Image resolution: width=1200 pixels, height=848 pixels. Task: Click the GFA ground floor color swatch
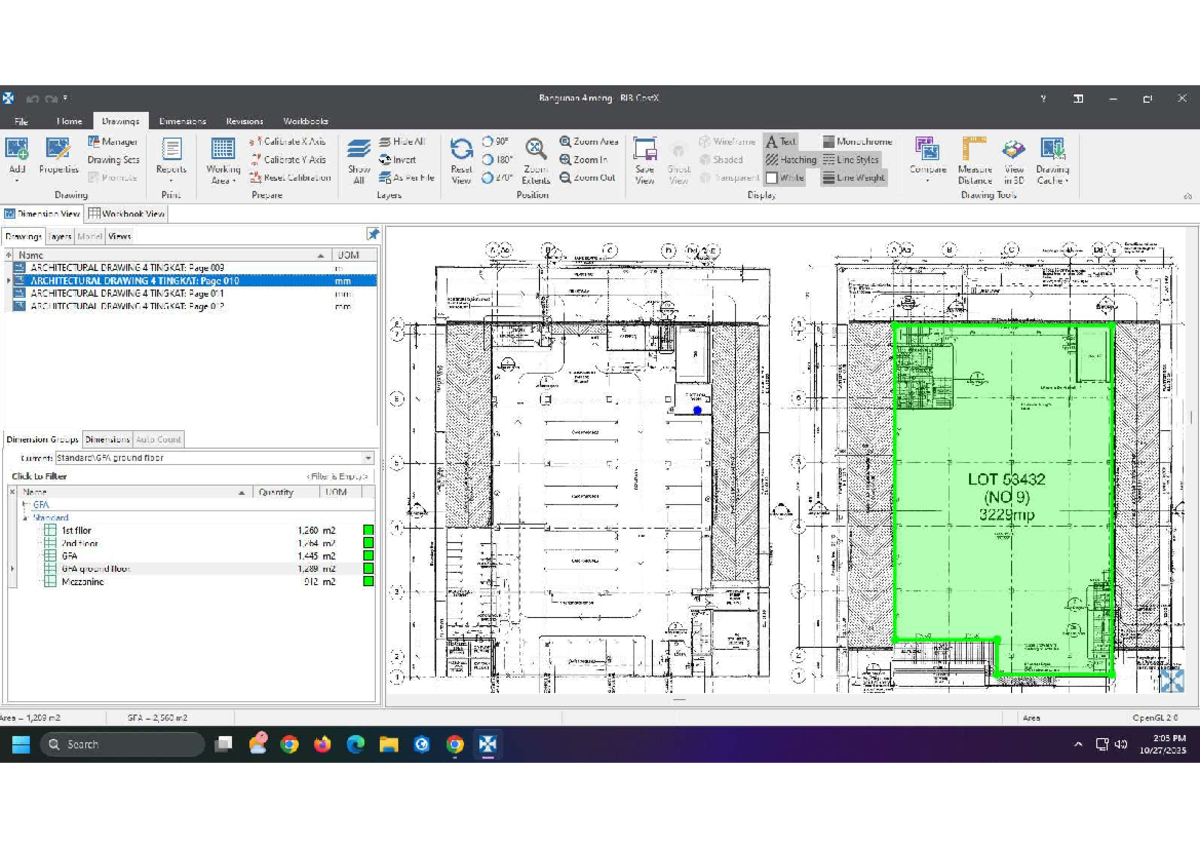(x=368, y=568)
